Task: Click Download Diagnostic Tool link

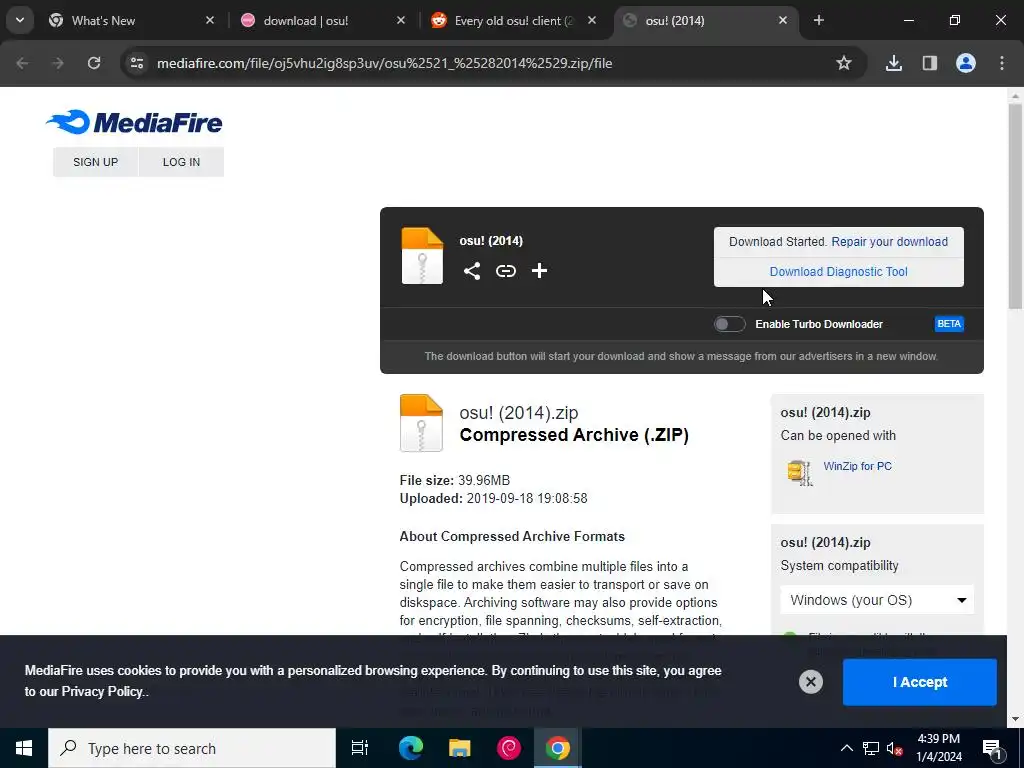Action: click(839, 272)
